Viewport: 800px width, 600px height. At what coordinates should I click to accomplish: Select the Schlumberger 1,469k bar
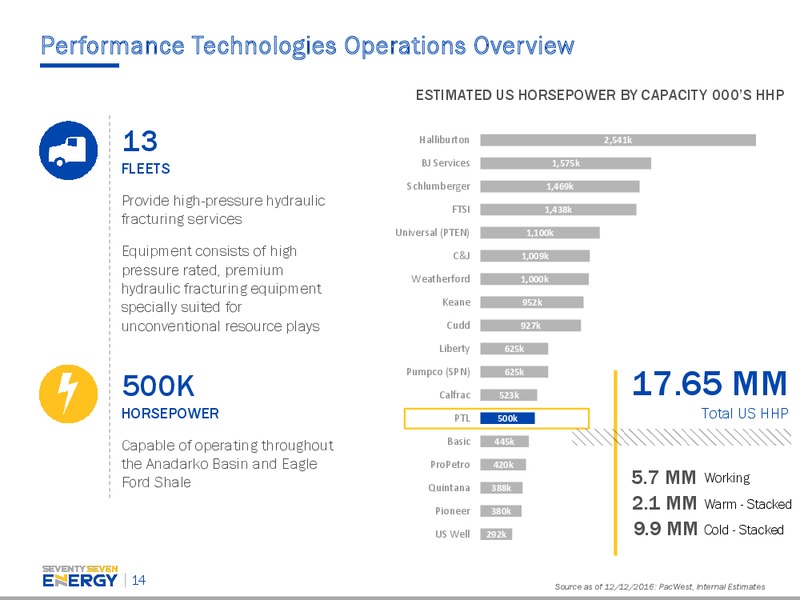[560, 186]
